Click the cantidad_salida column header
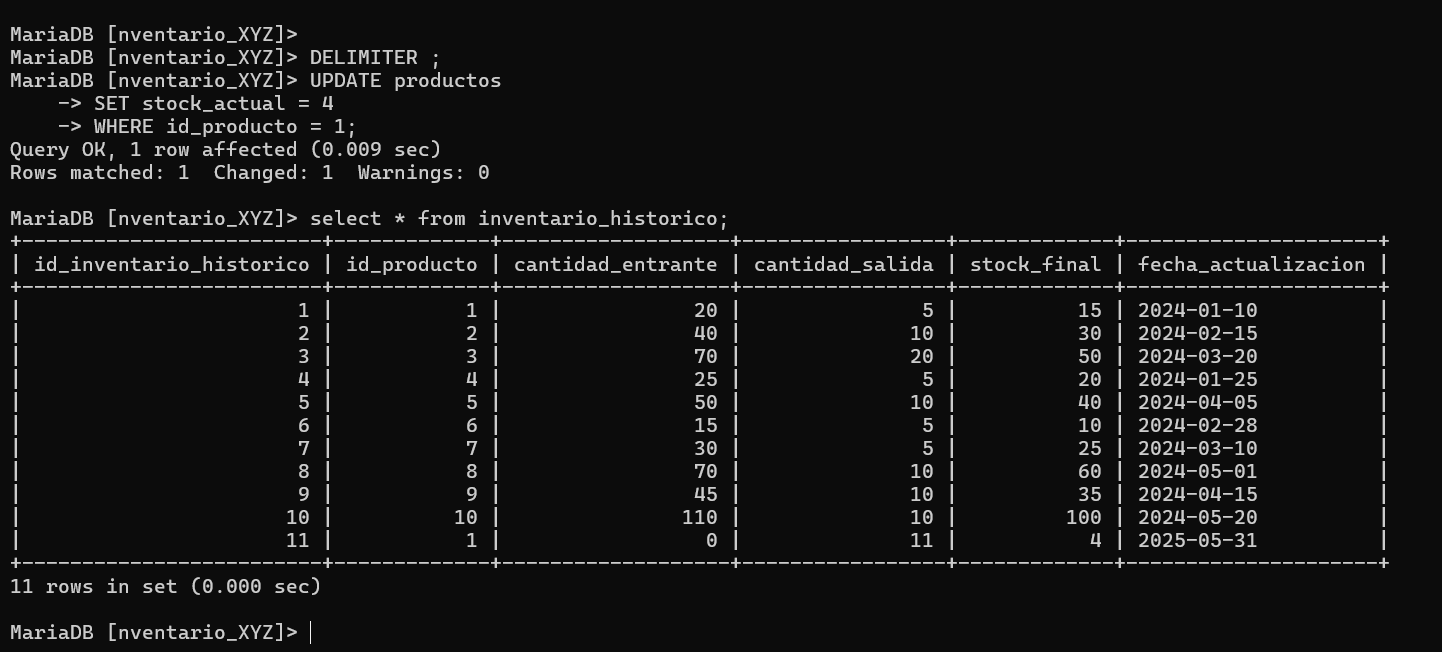Screen dimensions: 1442x652 pos(844,265)
